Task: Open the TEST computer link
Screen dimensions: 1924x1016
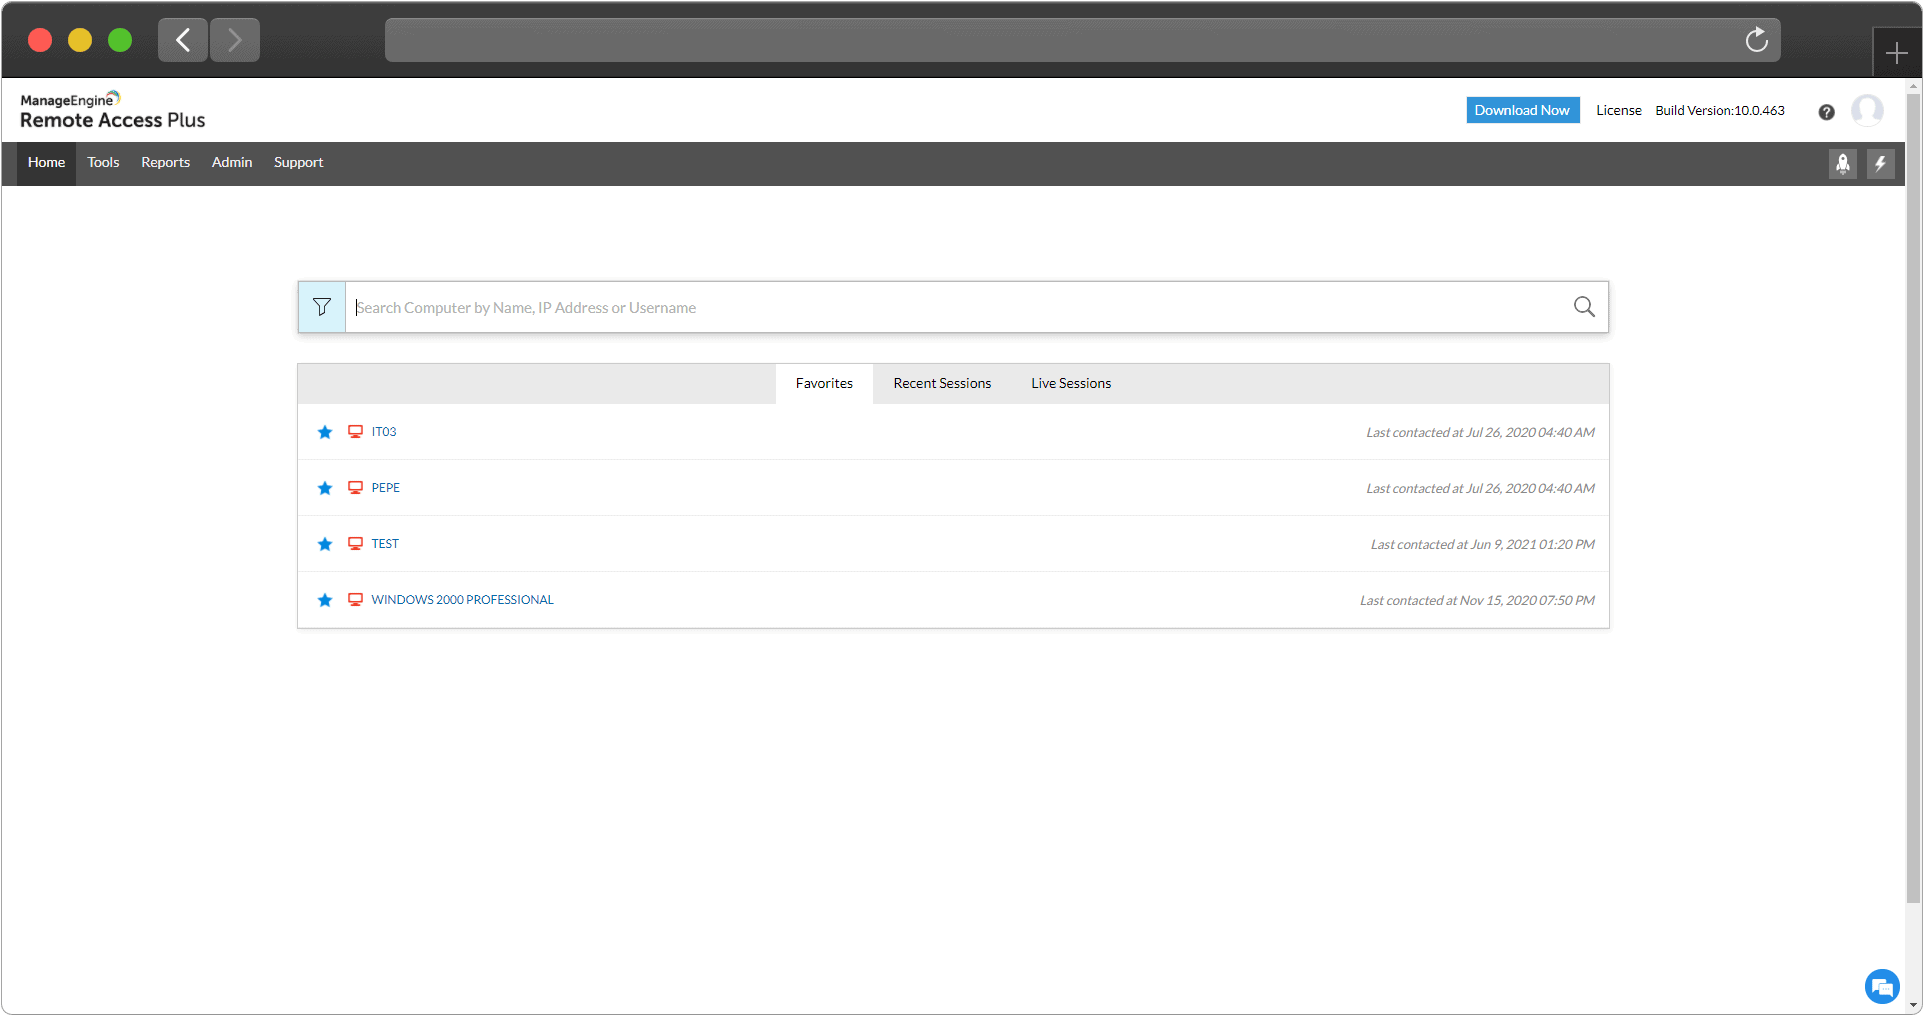Action: [x=385, y=544]
